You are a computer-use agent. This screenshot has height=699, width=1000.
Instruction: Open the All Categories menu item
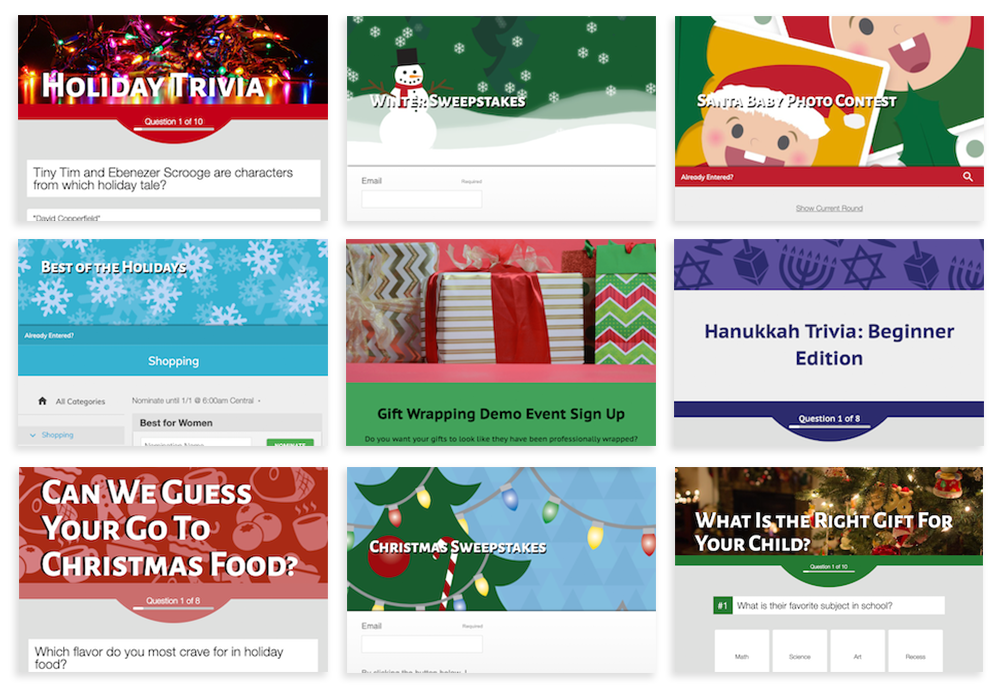(x=80, y=402)
